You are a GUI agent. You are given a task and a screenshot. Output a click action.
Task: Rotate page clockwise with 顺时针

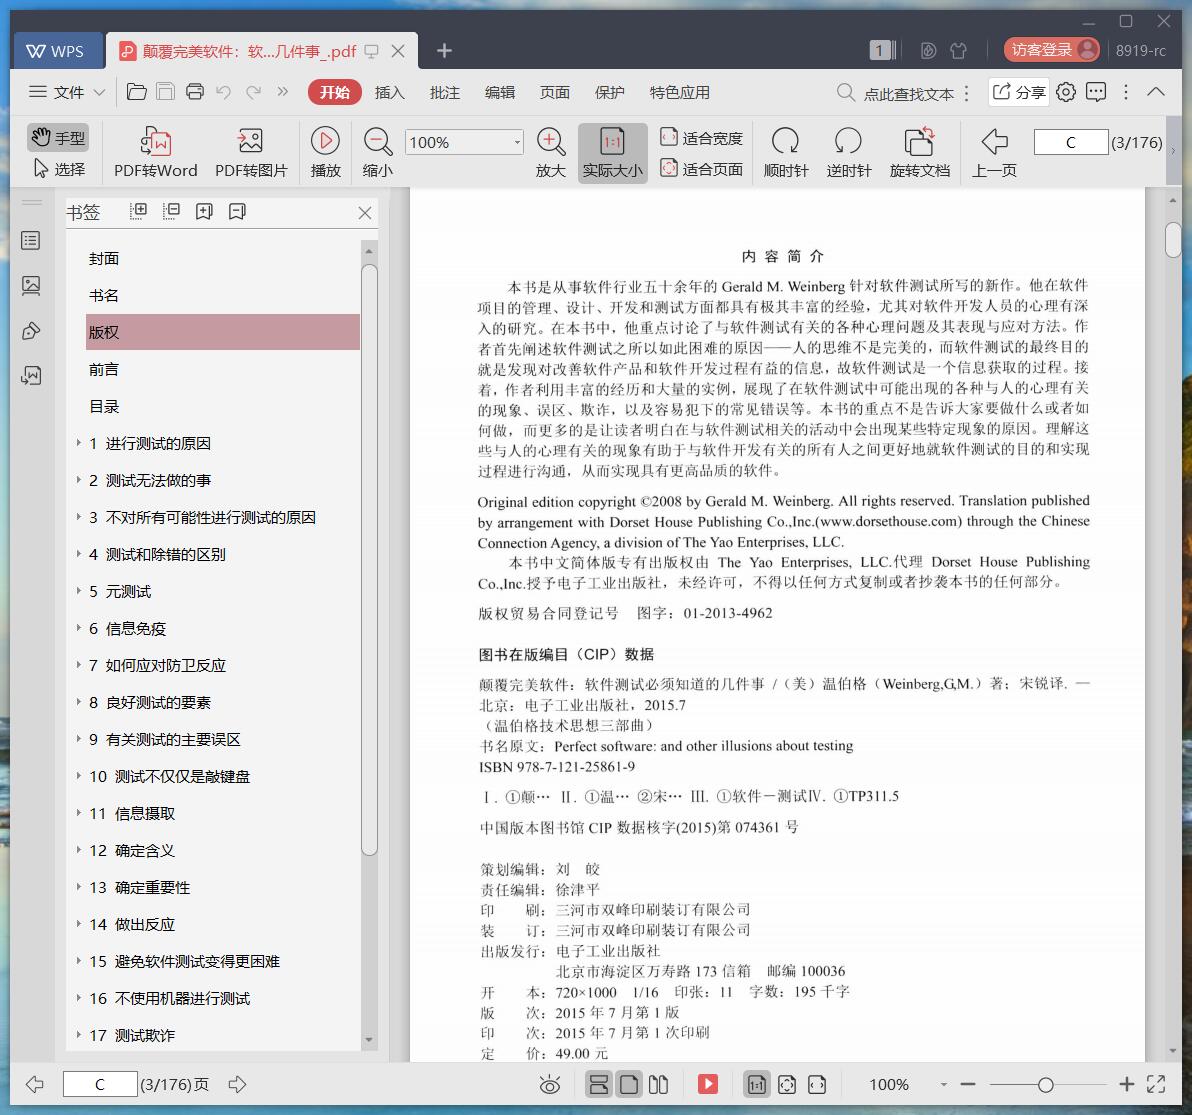[785, 153]
